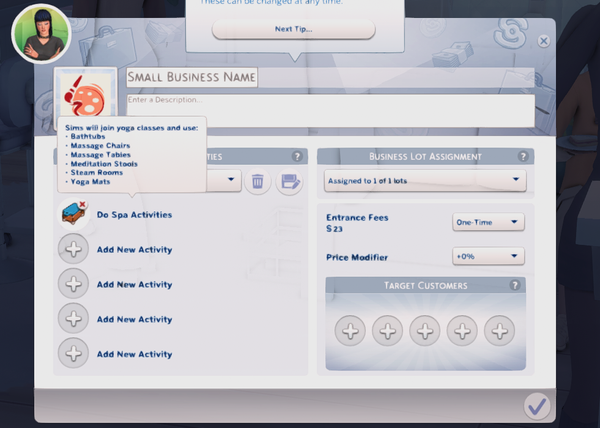600x428 pixels.
Task: Click the Next Tip button
Action: (x=293, y=29)
